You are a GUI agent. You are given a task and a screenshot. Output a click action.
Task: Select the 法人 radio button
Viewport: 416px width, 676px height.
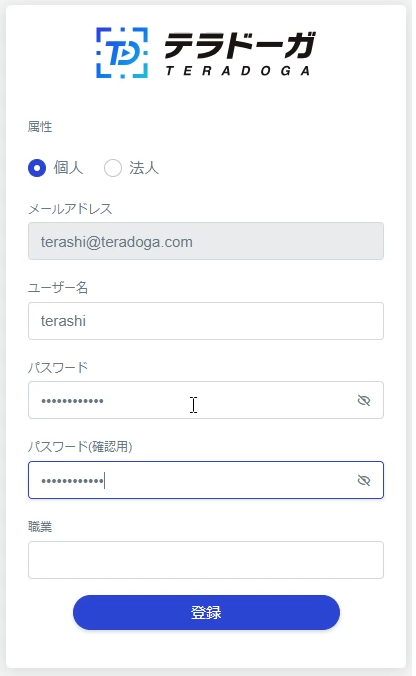click(113, 168)
